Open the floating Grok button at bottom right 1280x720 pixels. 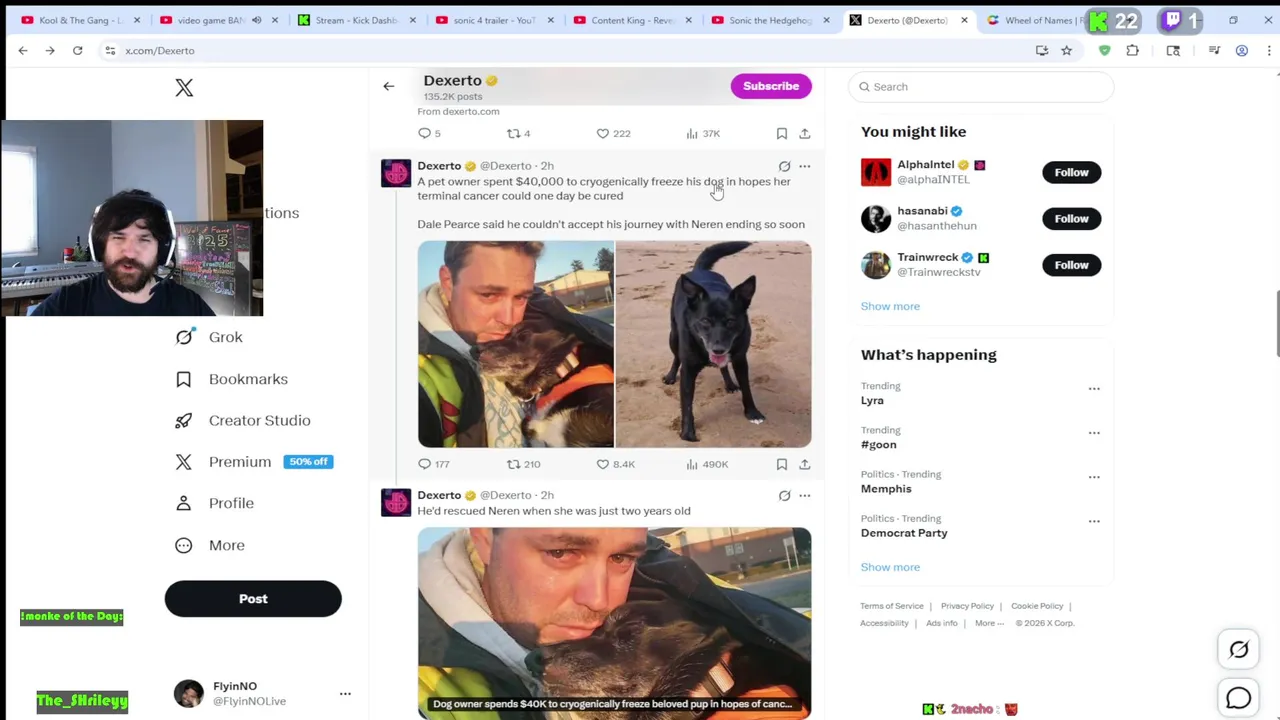click(x=1239, y=650)
